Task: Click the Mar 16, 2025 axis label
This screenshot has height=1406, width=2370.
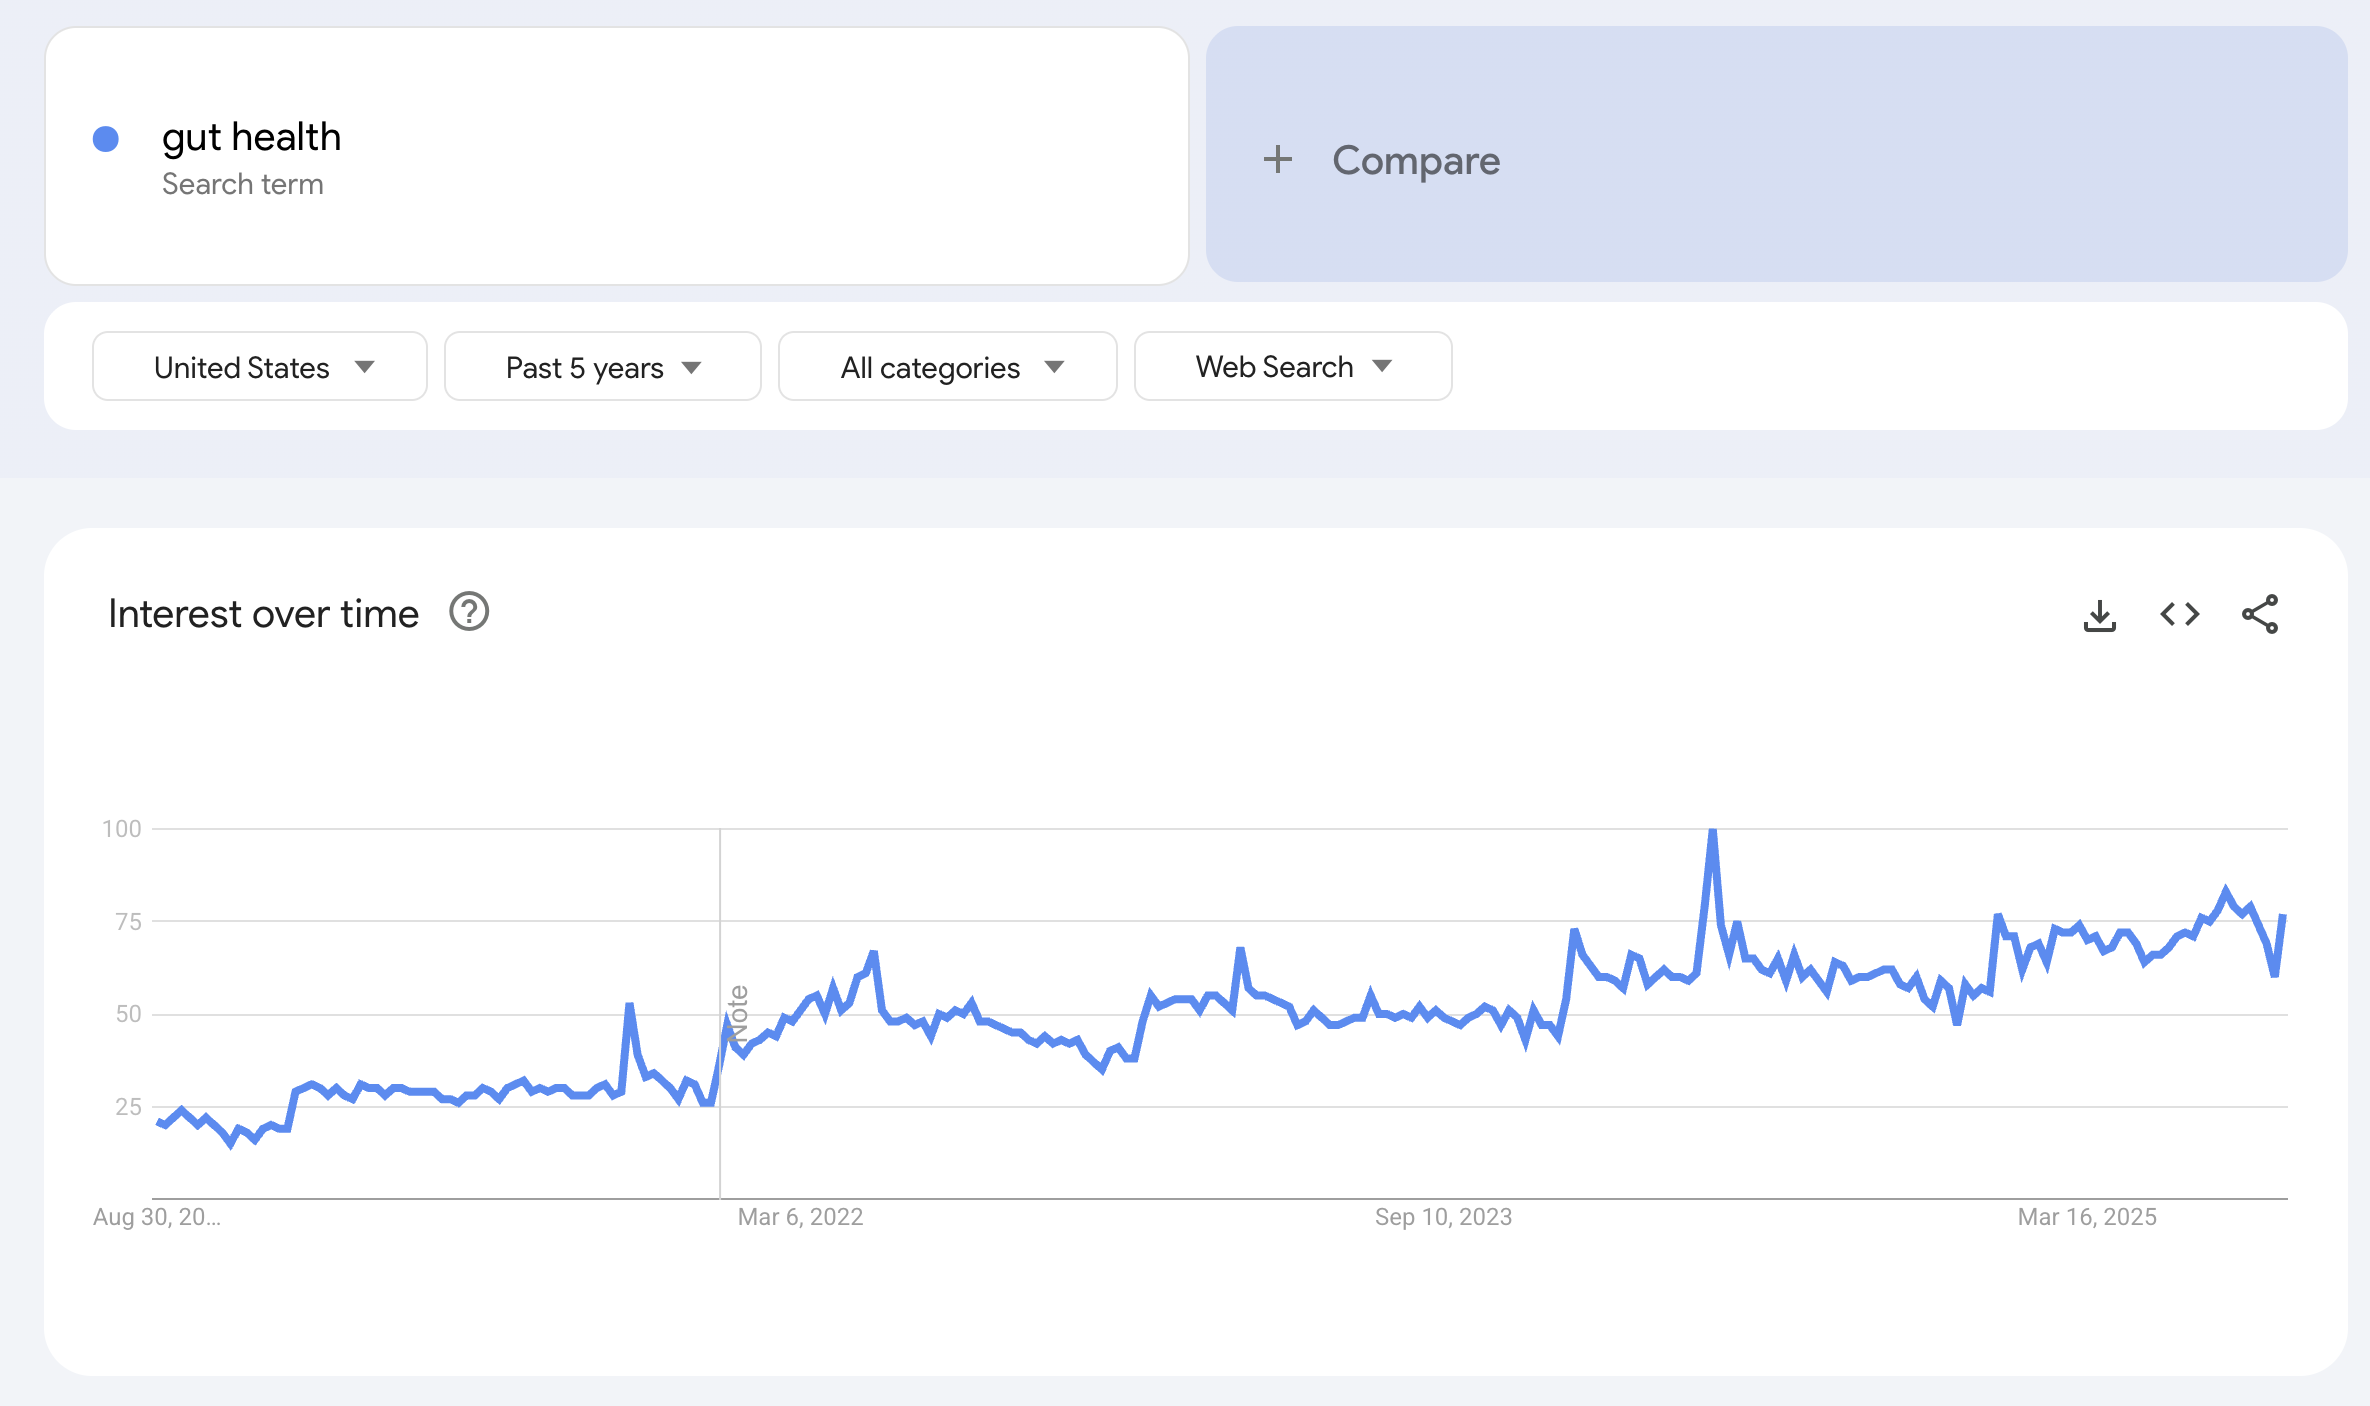Action: pyautogui.click(x=2086, y=1217)
